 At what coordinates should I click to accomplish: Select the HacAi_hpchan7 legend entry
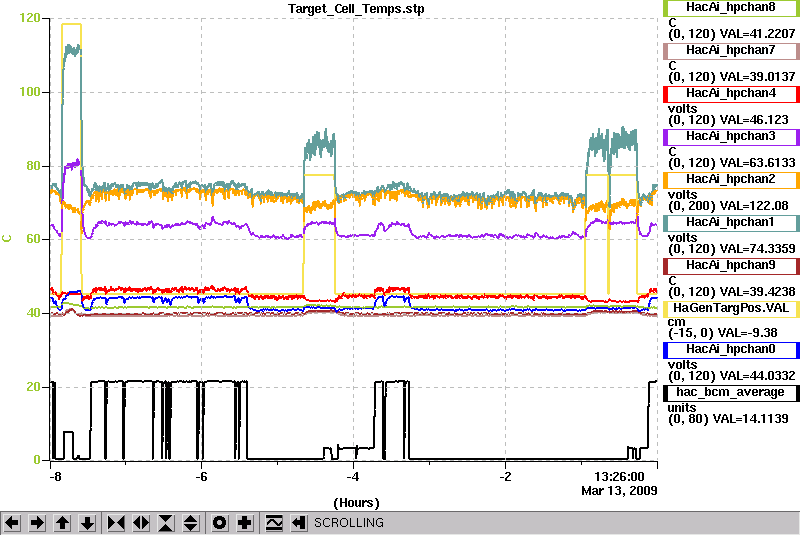(x=731, y=50)
